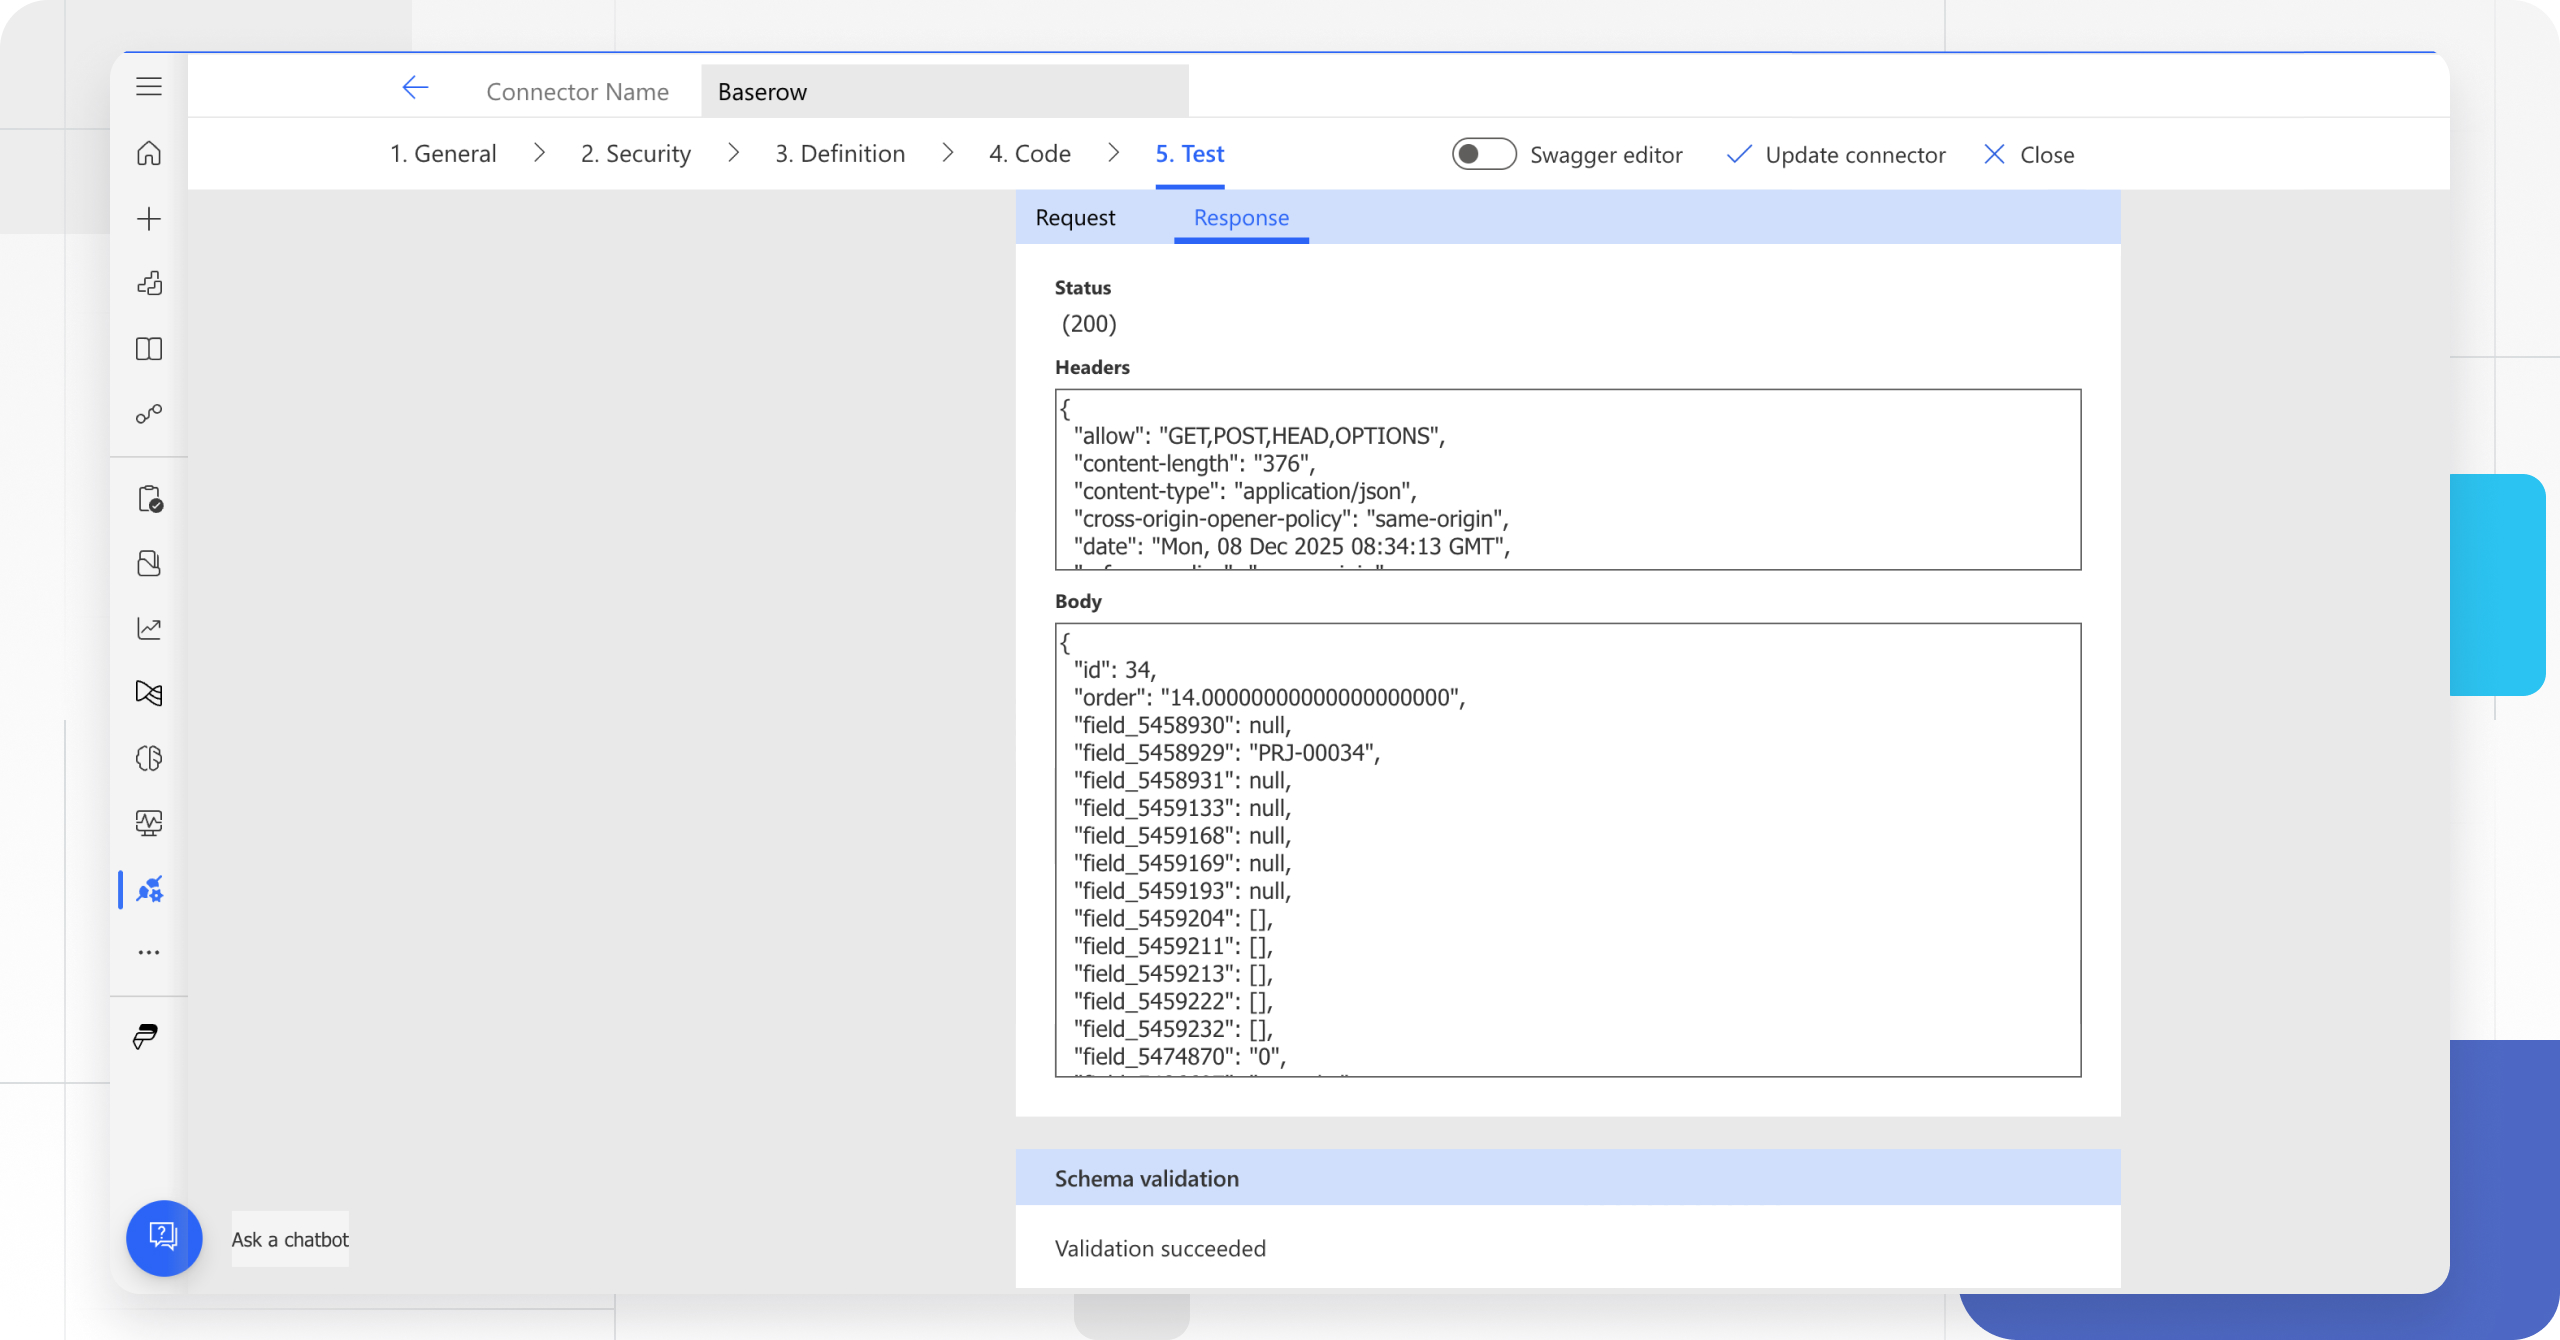Toggle the Swagger editor switch
This screenshot has width=2560, height=1340.
(1484, 154)
